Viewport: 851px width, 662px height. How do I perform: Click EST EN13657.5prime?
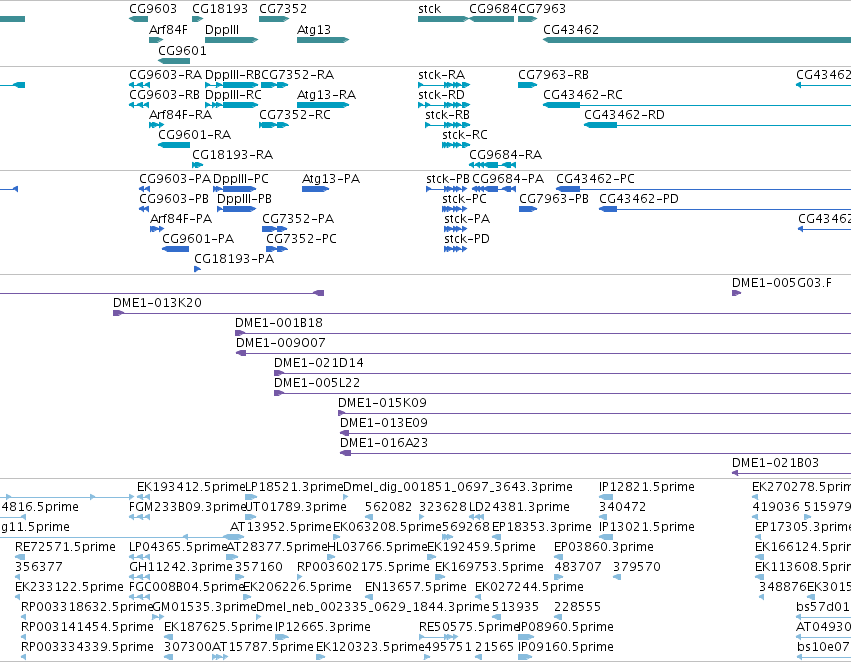[x=369, y=597]
